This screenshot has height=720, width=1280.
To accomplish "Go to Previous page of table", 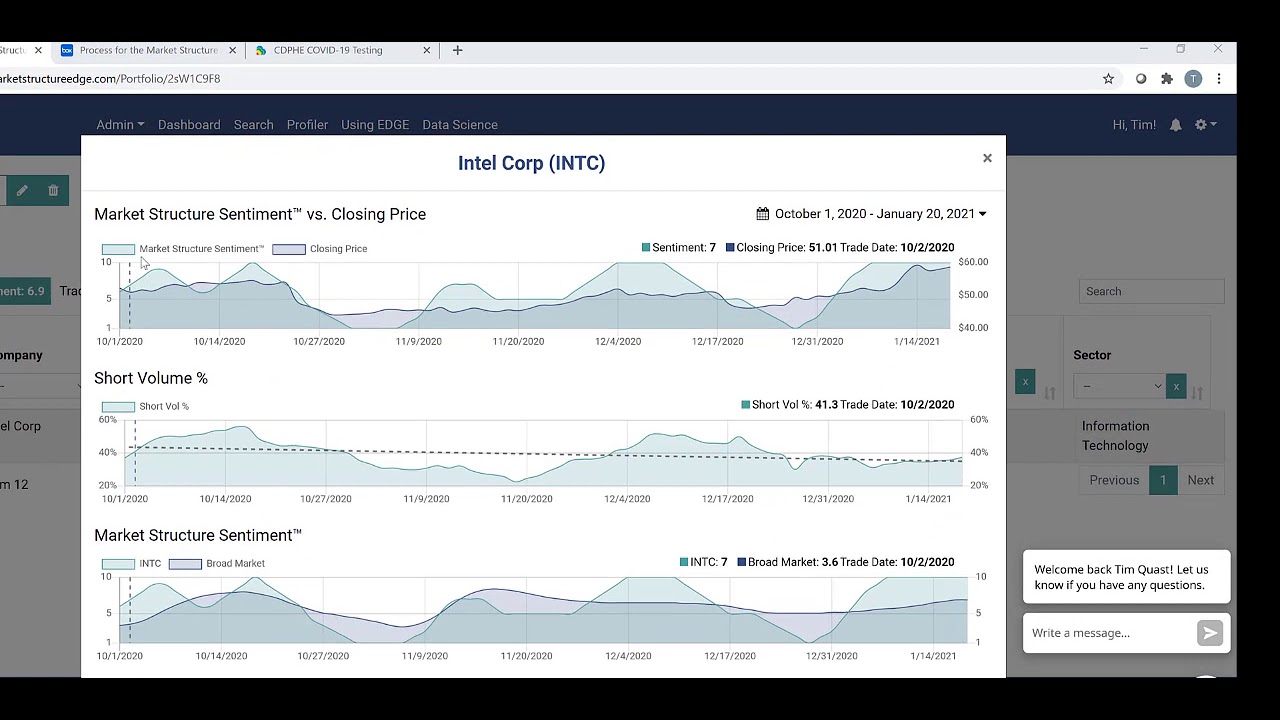I will (x=1114, y=480).
